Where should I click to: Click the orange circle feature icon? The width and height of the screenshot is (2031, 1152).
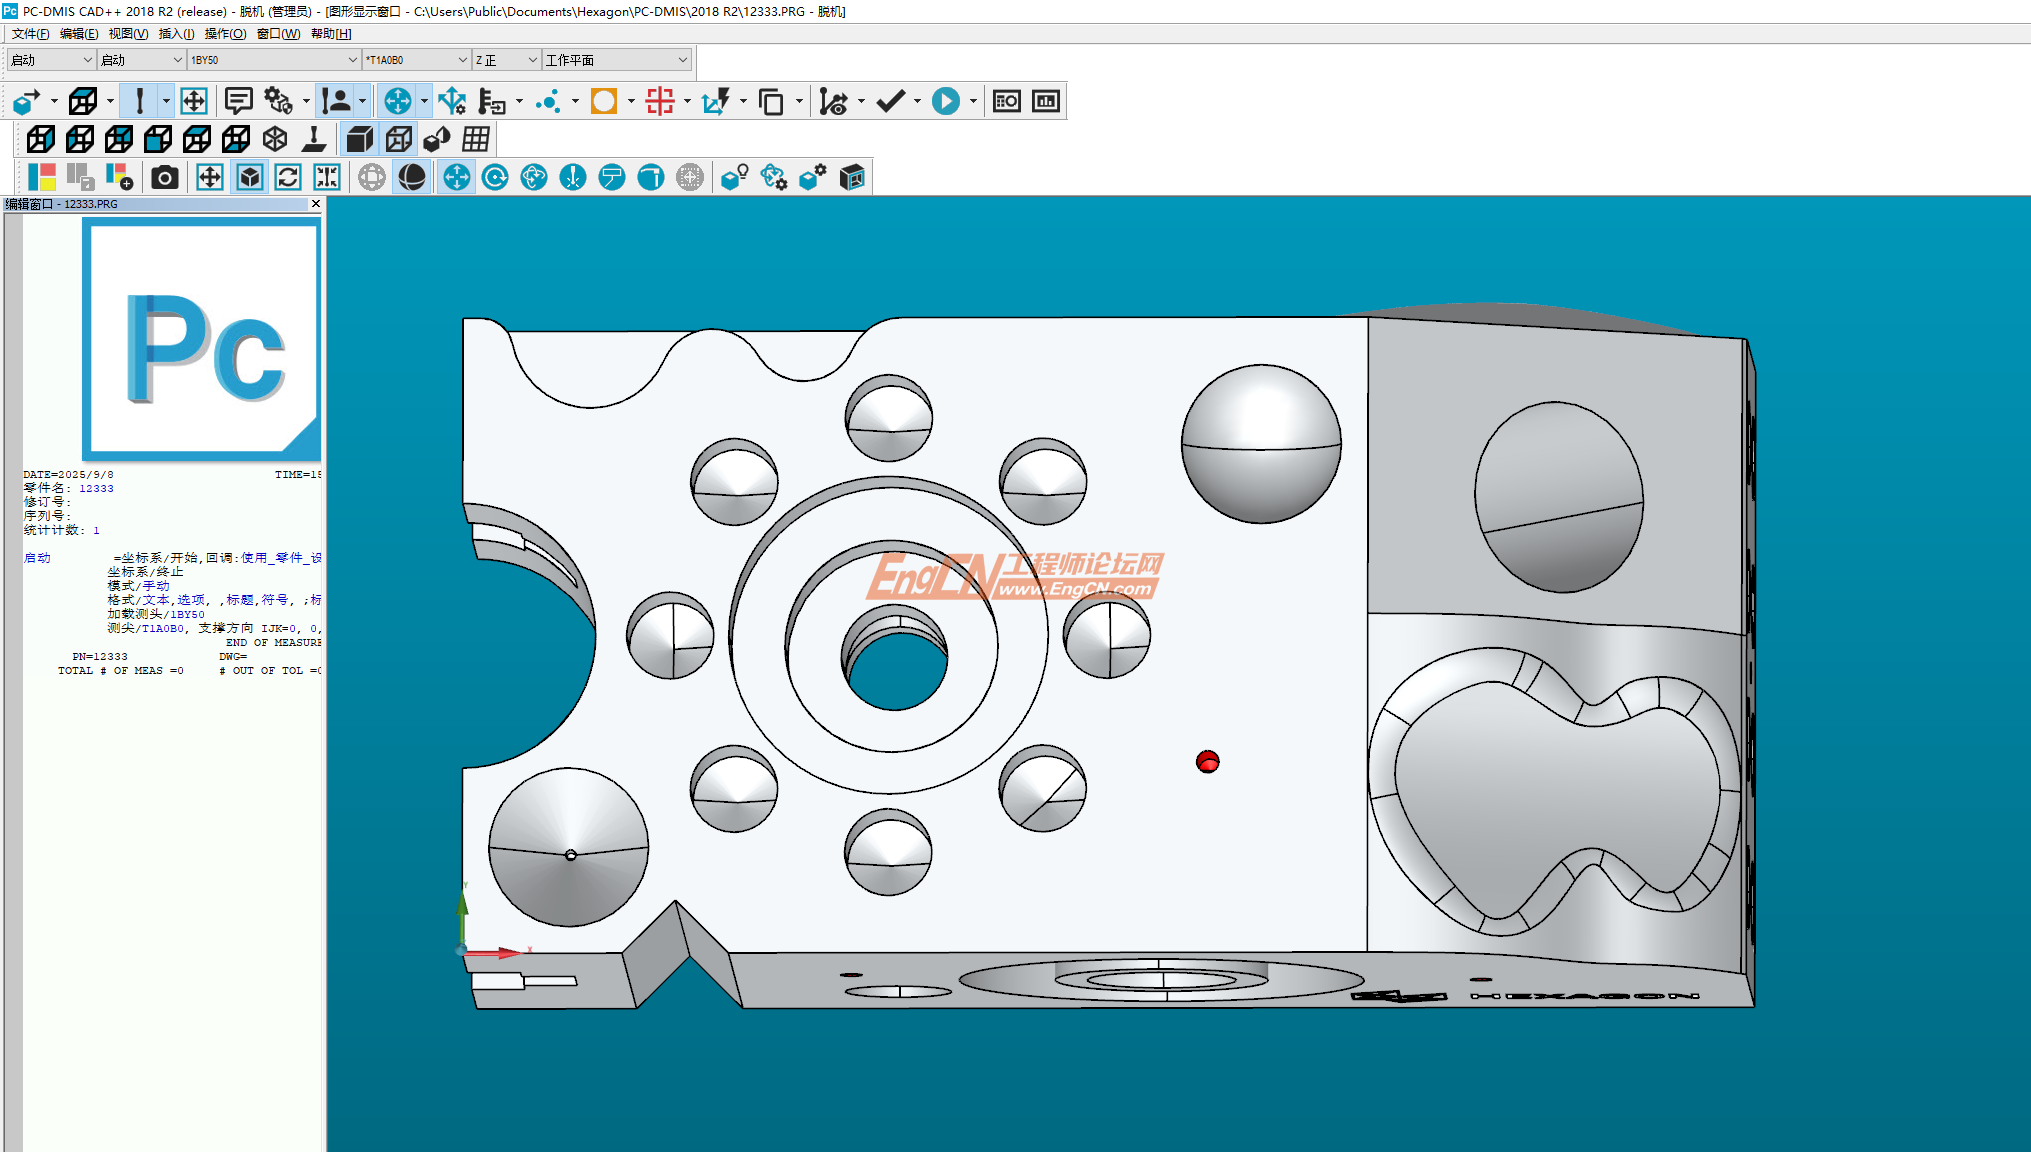(x=603, y=101)
